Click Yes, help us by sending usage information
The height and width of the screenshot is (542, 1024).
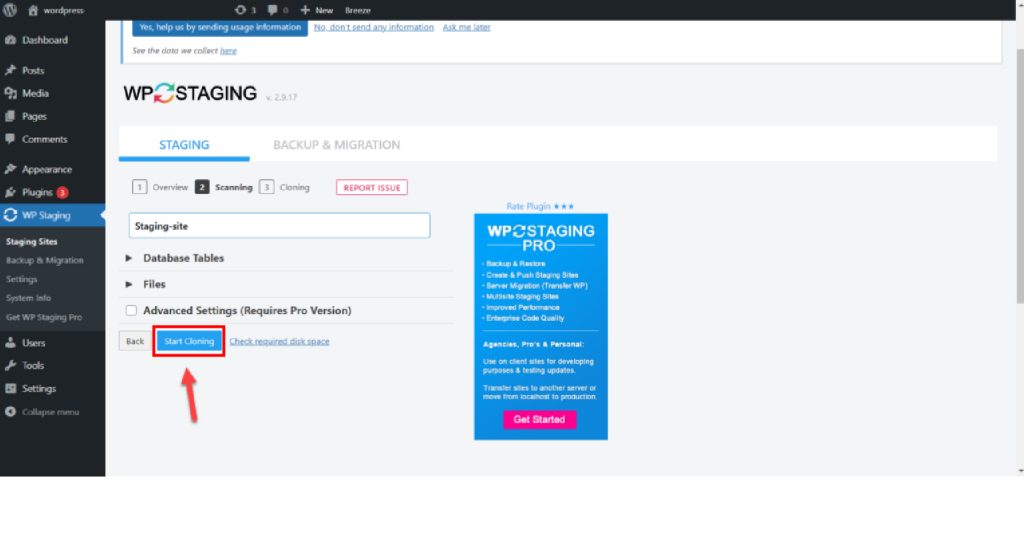tap(220, 27)
